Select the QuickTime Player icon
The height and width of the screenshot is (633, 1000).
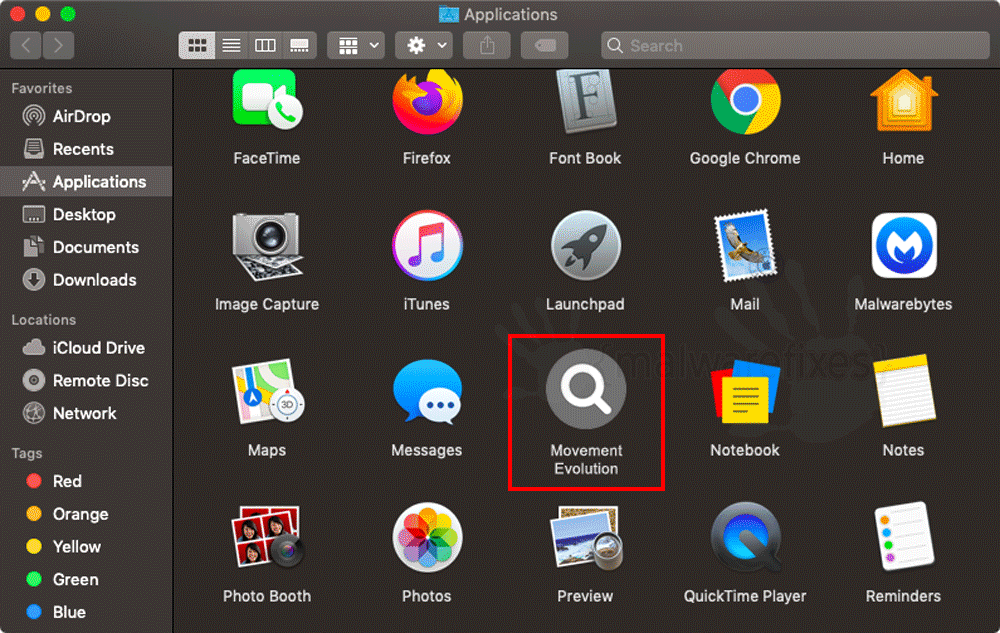coord(745,537)
